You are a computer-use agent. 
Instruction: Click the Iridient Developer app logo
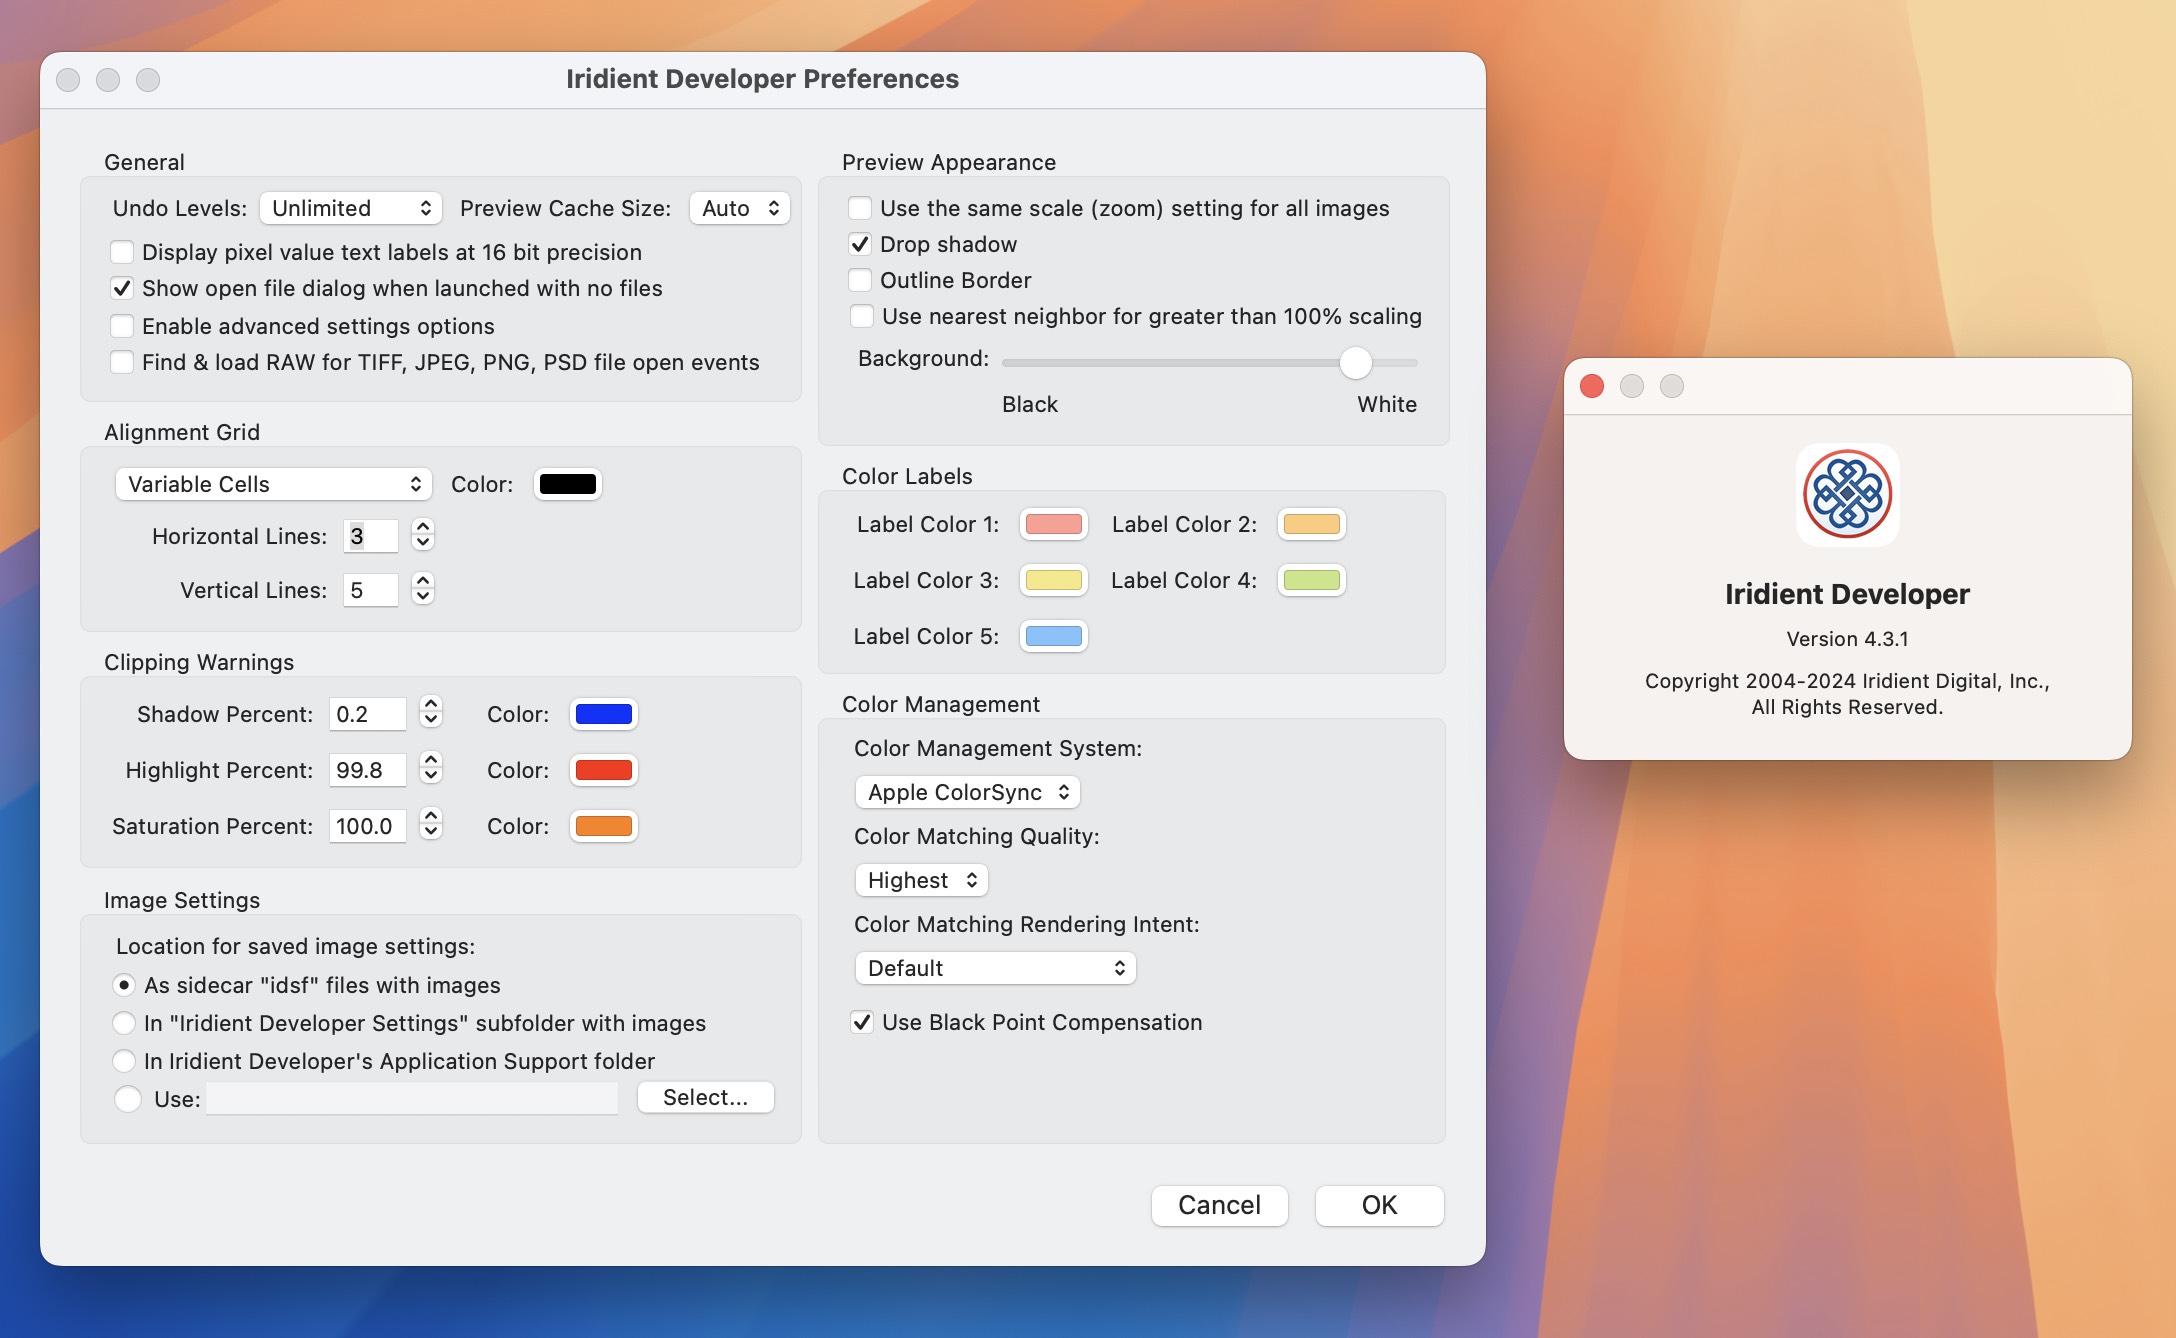(1847, 495)
